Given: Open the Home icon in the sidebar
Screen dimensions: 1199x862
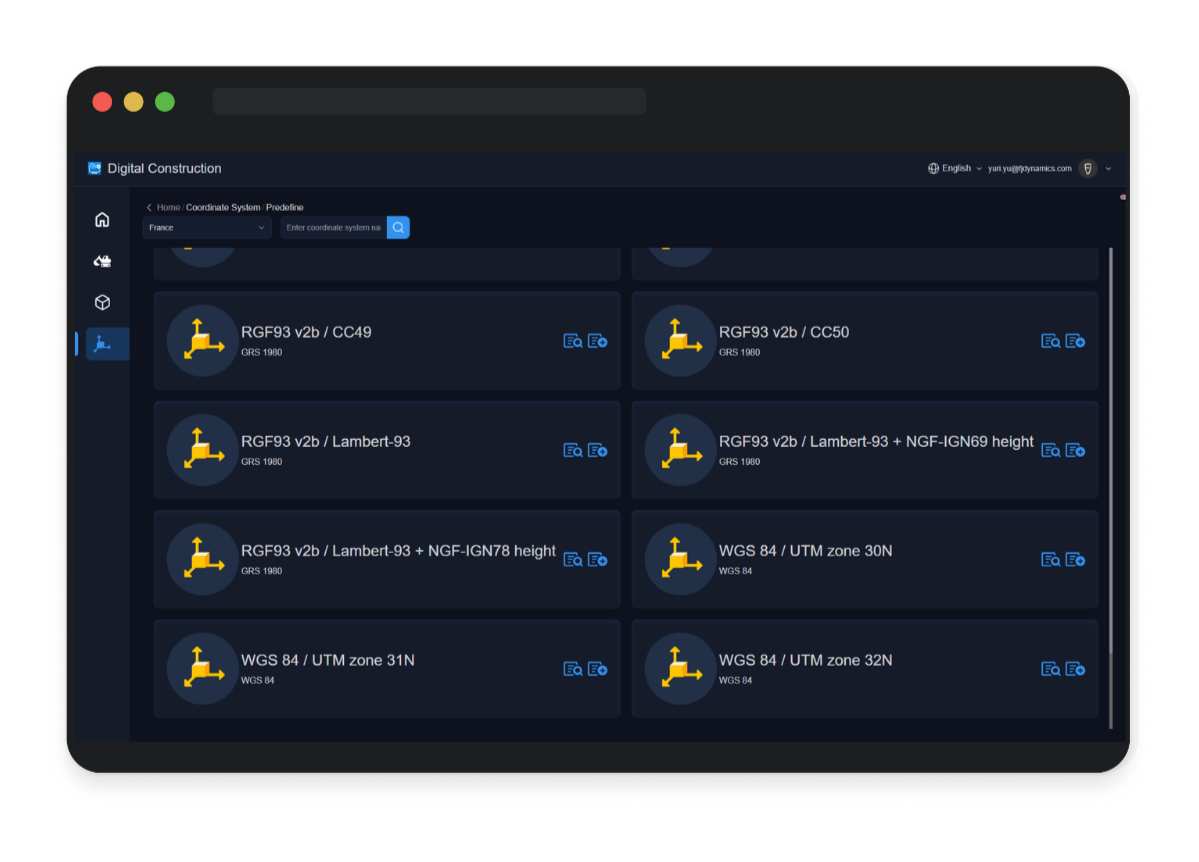Looking at the screenshot, I should (x=102, y=220).
